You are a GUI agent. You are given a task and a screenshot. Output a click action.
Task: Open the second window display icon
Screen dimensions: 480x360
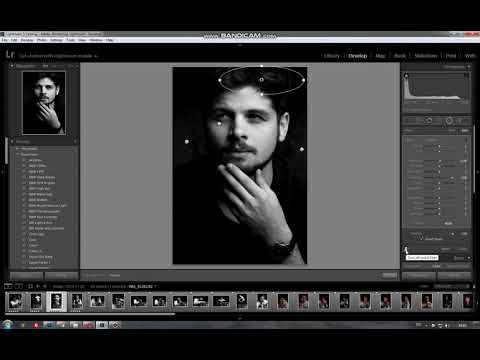19,286
